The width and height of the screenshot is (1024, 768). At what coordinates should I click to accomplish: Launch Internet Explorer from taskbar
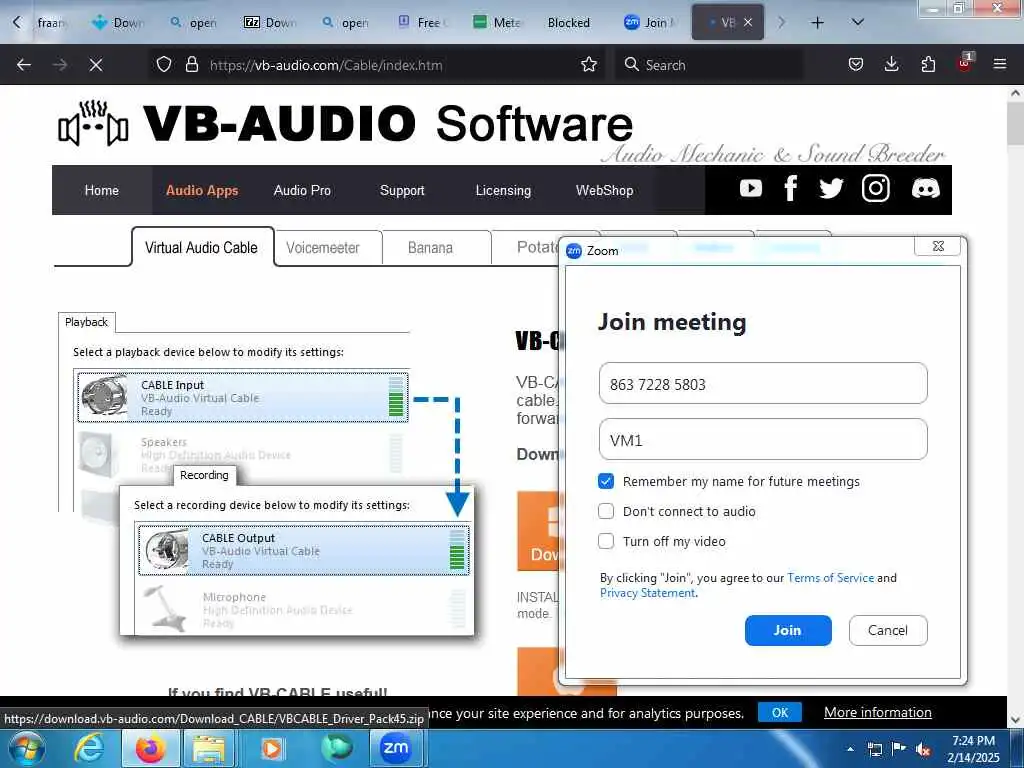(x=88, y=748)
